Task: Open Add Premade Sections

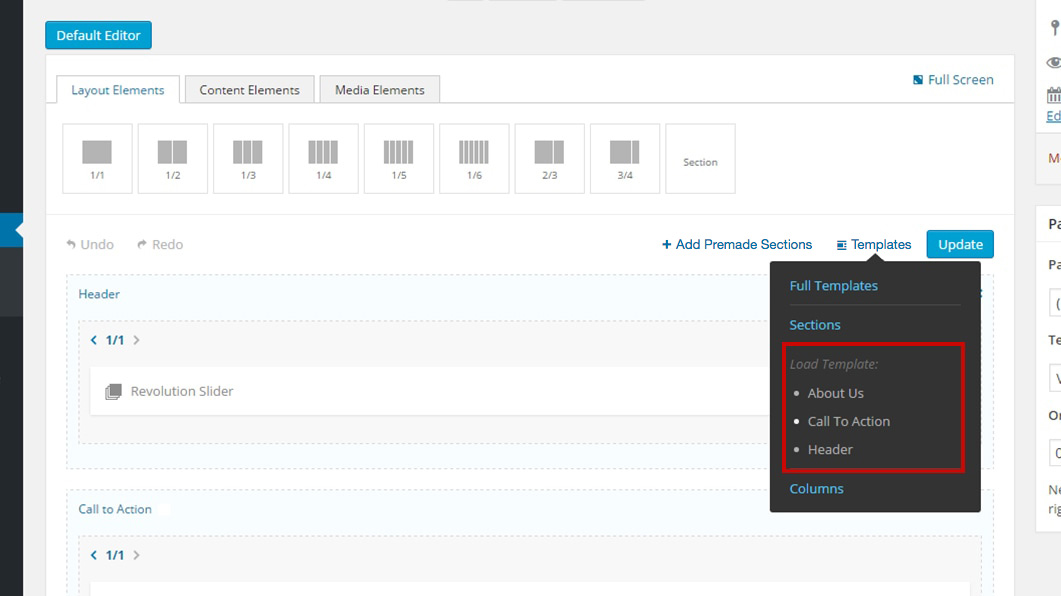Action: tap(737, 245)
